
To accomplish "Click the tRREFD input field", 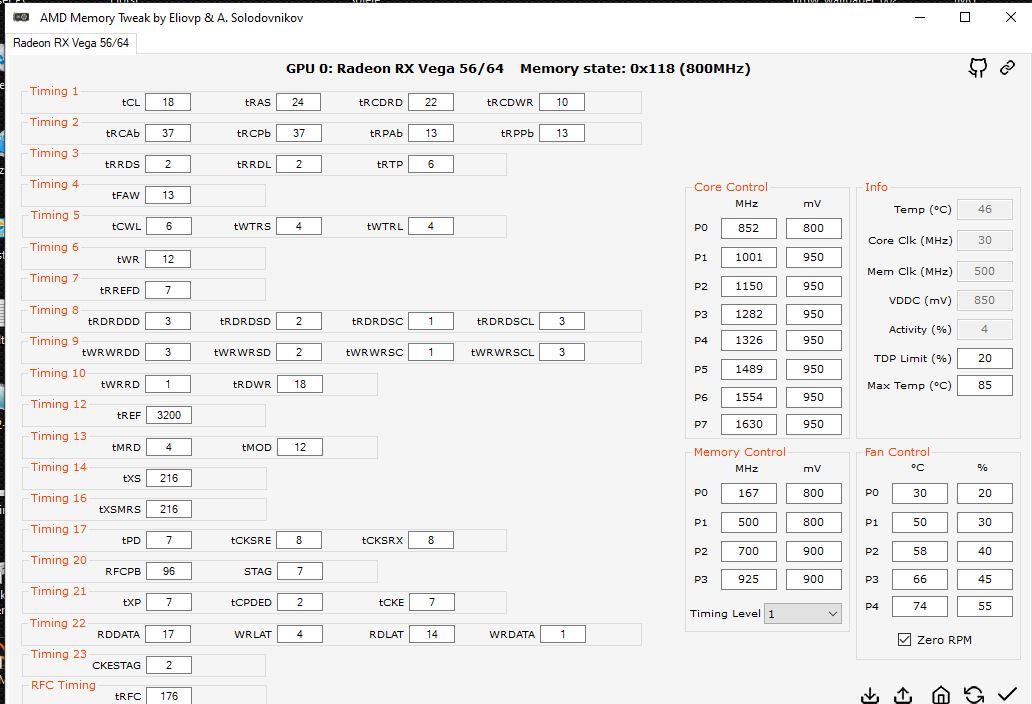I will click(x=168, y=290).
